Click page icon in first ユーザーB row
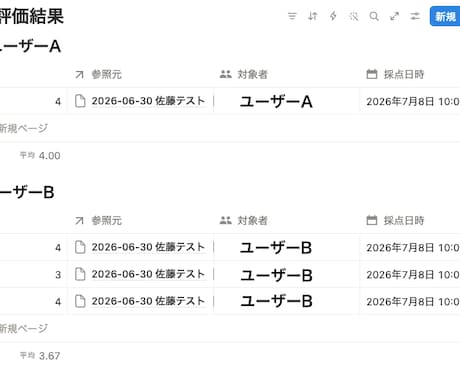The width and height of the screenshot is (460, 380). 80,247
